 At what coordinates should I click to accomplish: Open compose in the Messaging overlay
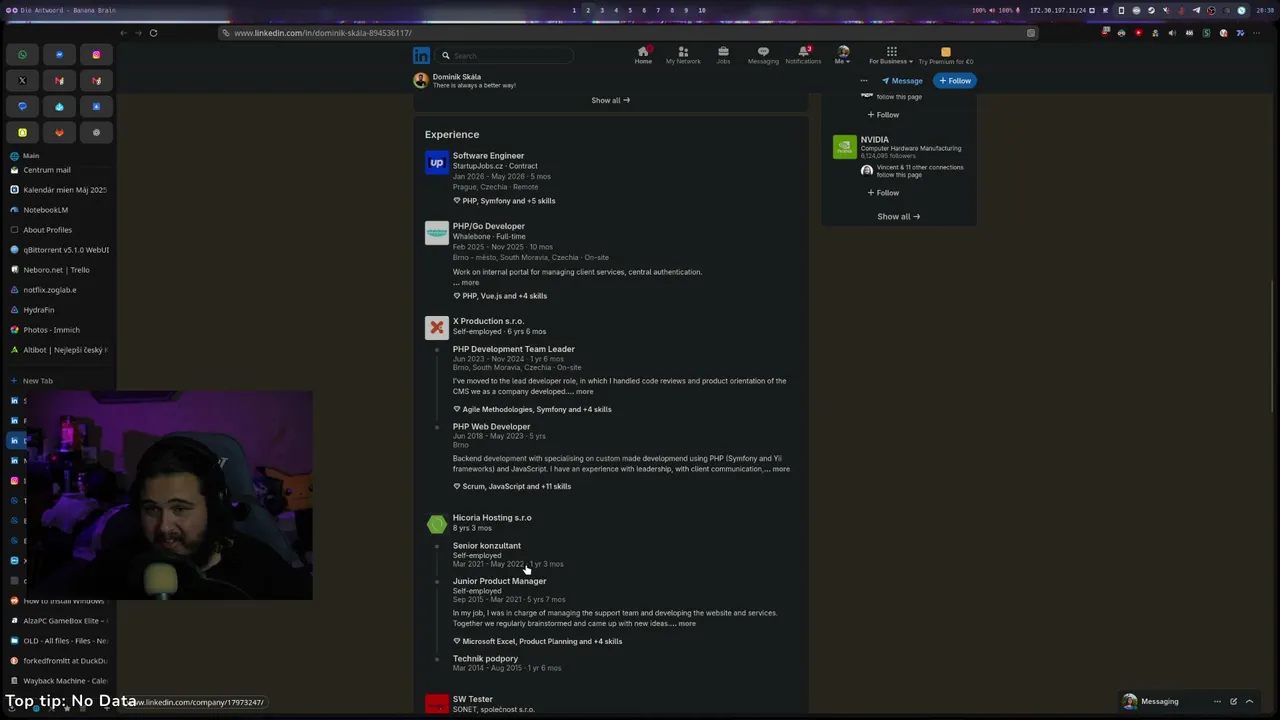(1233, 702)
